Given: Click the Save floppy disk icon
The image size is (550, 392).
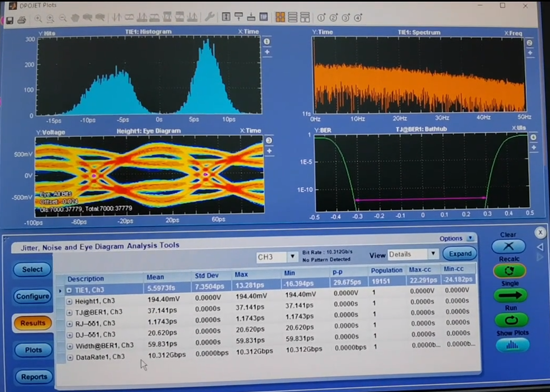Looking at the screenshot, I should pos(9,20).
